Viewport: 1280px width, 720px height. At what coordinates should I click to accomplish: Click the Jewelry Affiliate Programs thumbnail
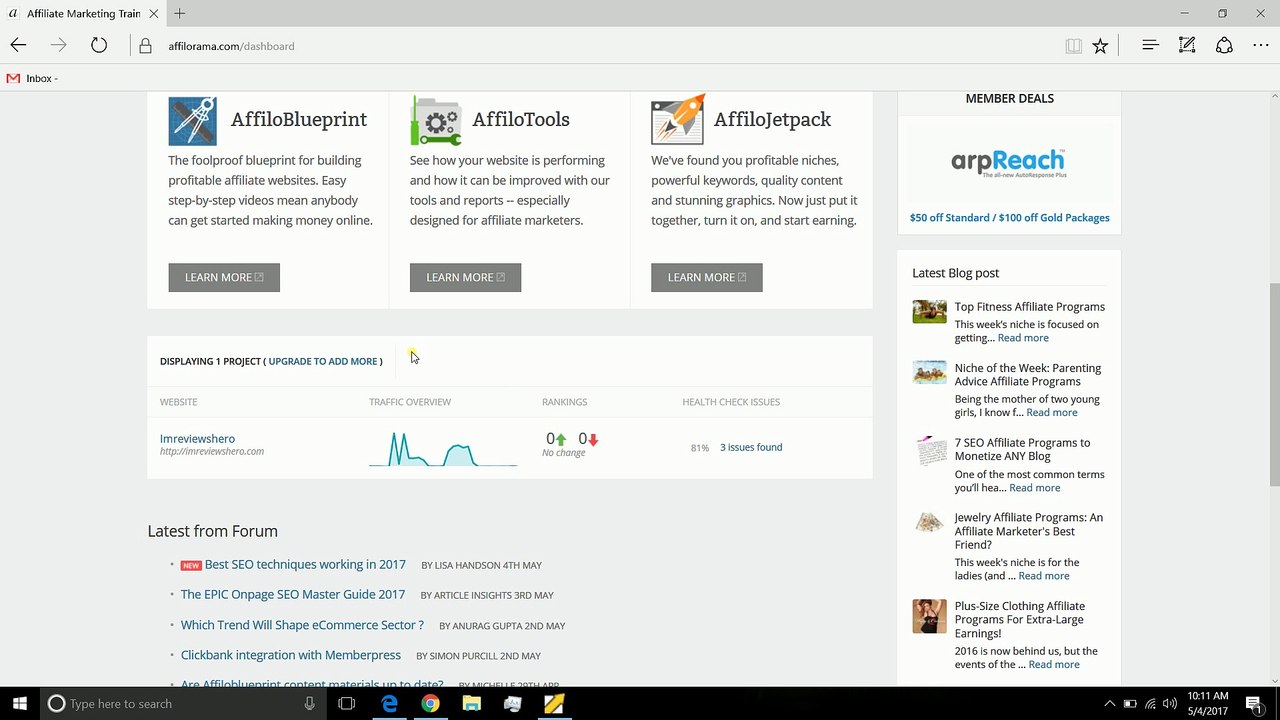point(929,522)
